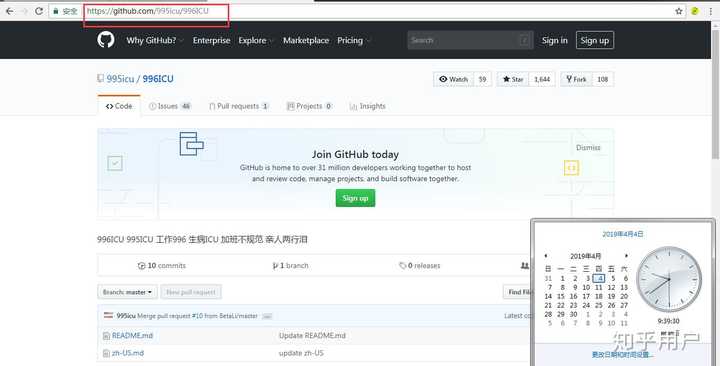This screenshot has width=720, height=366.
Task: Click the New pull request button
Action: (x=191, y=292)
